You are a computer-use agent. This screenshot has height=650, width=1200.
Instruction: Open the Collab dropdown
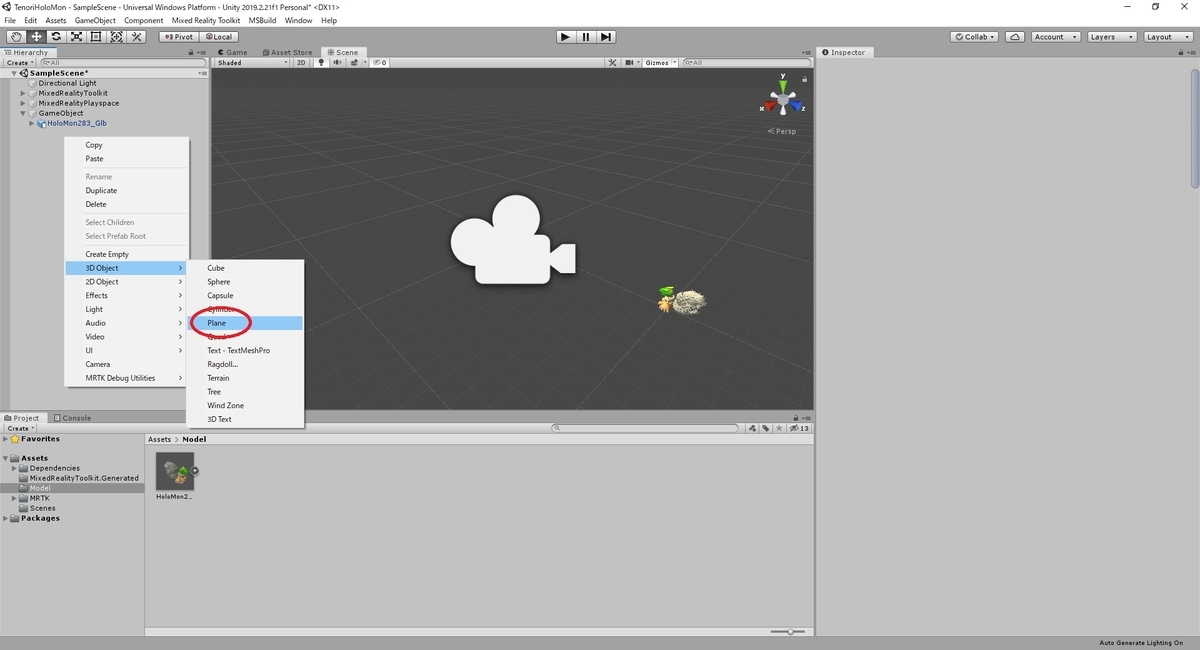tap(974, 37)
